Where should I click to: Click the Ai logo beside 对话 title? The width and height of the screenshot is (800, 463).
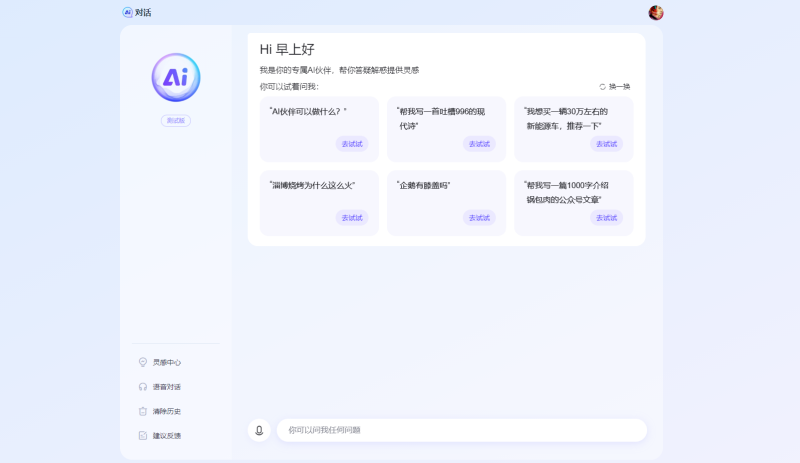coord(127,13)
